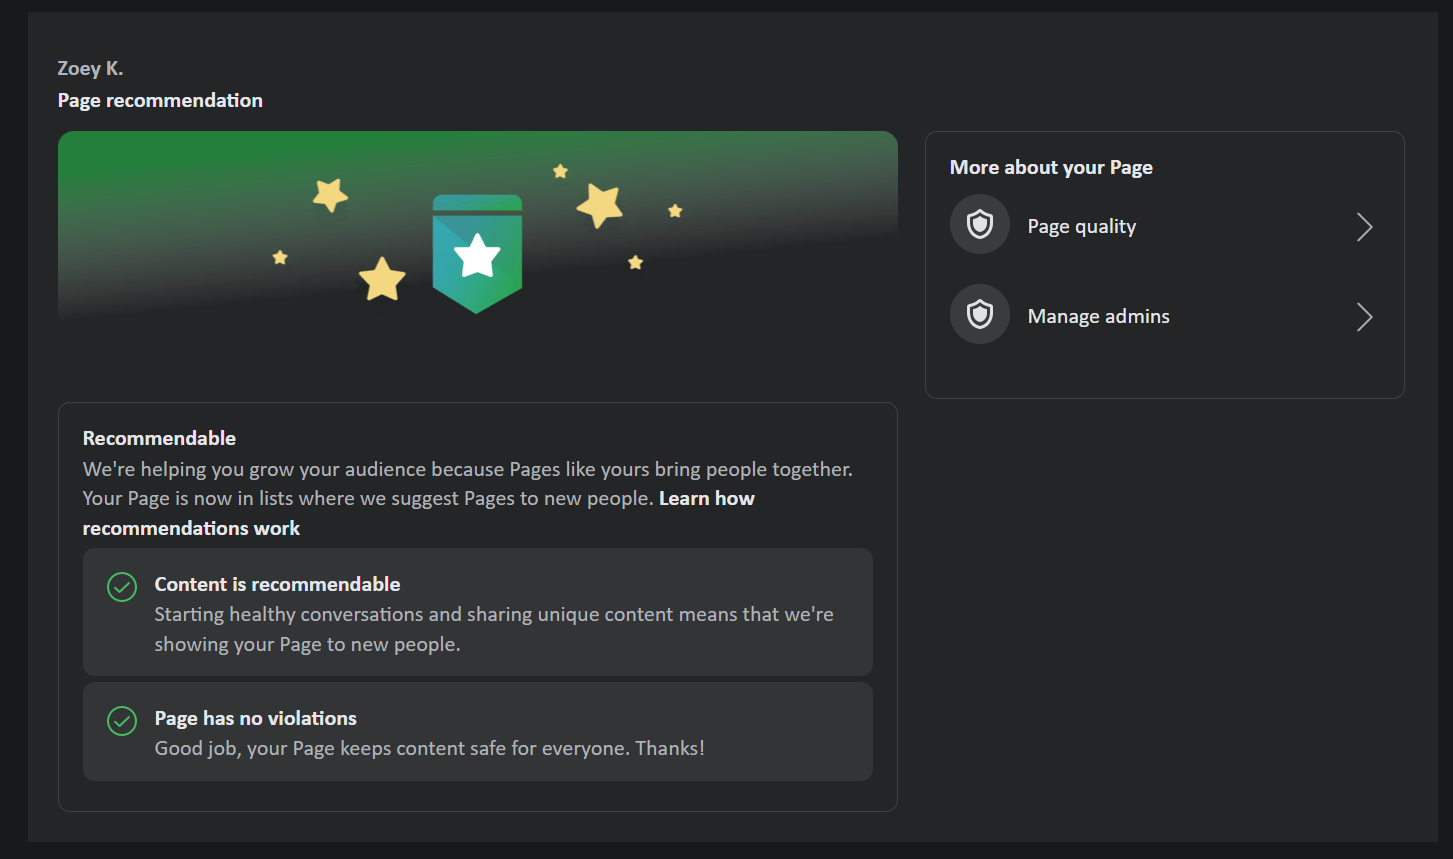Open the Learn how recommendations work link
The width and height of the screenshot is (1453, 859).
[x=706, y=499]
